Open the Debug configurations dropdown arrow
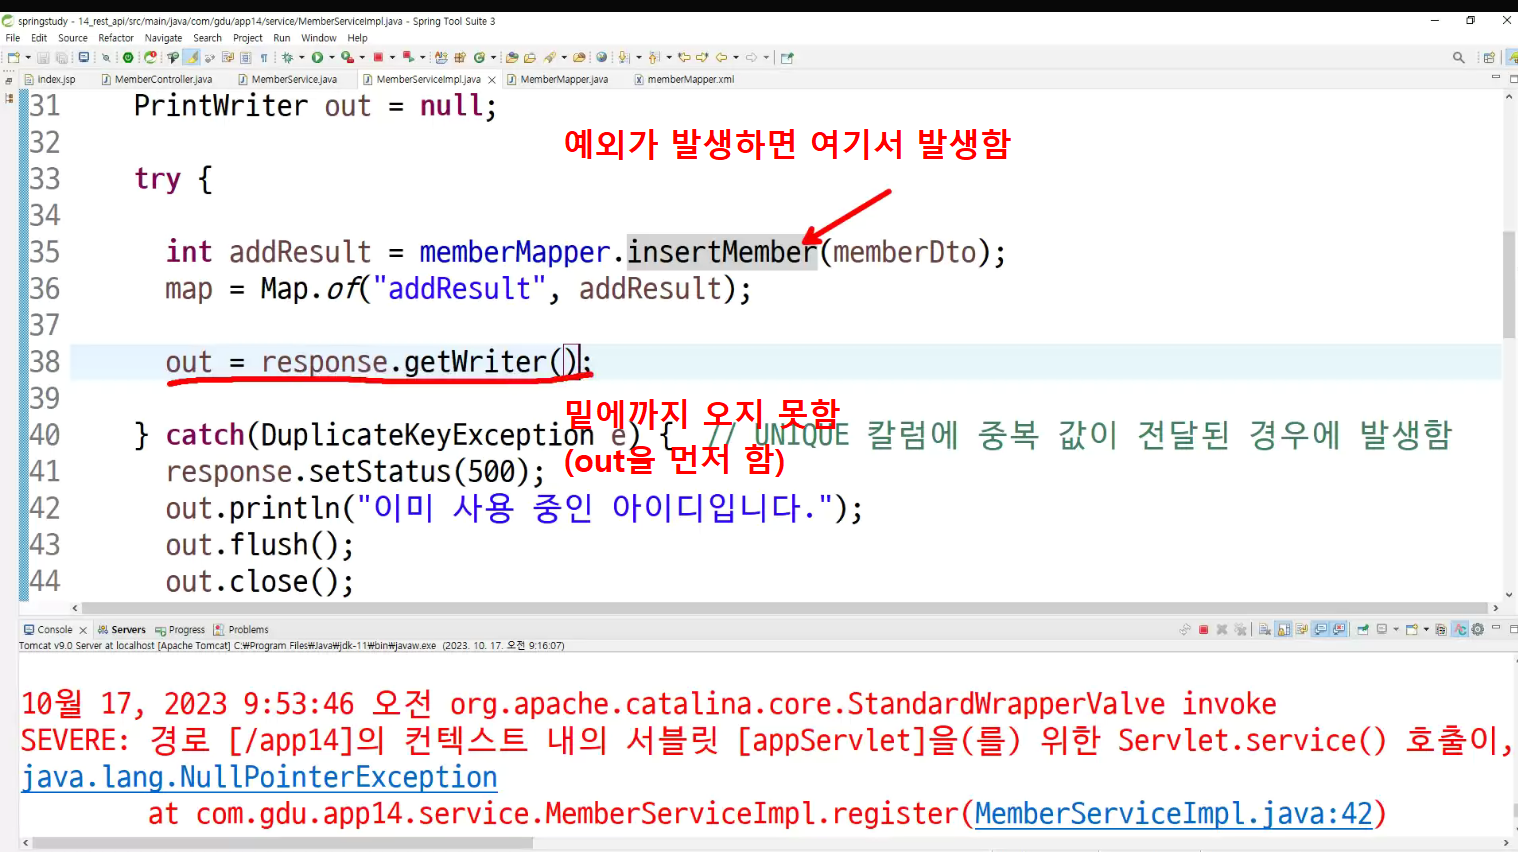Screen dimensions: 1518x852 coord(301,58)
